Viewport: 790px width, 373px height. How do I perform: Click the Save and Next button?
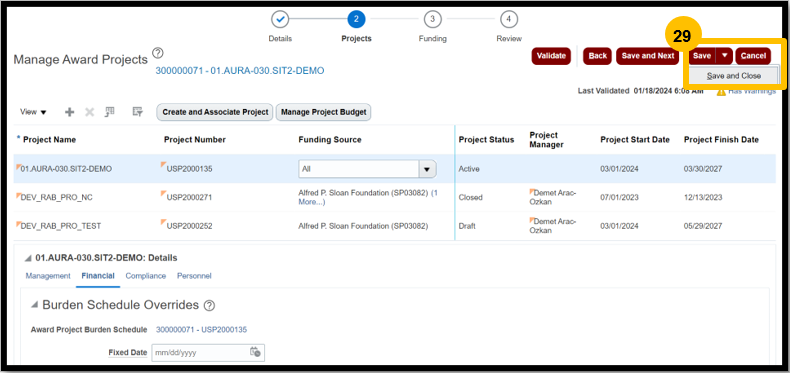point(647,56)
